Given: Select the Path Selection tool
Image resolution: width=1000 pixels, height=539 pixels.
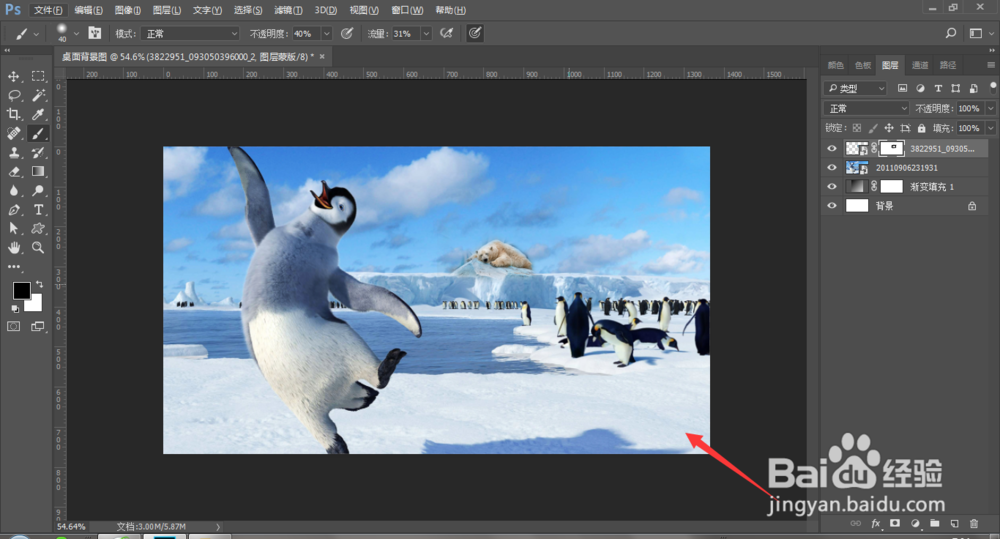Looking at the screenshot, I should coord(13,228).
